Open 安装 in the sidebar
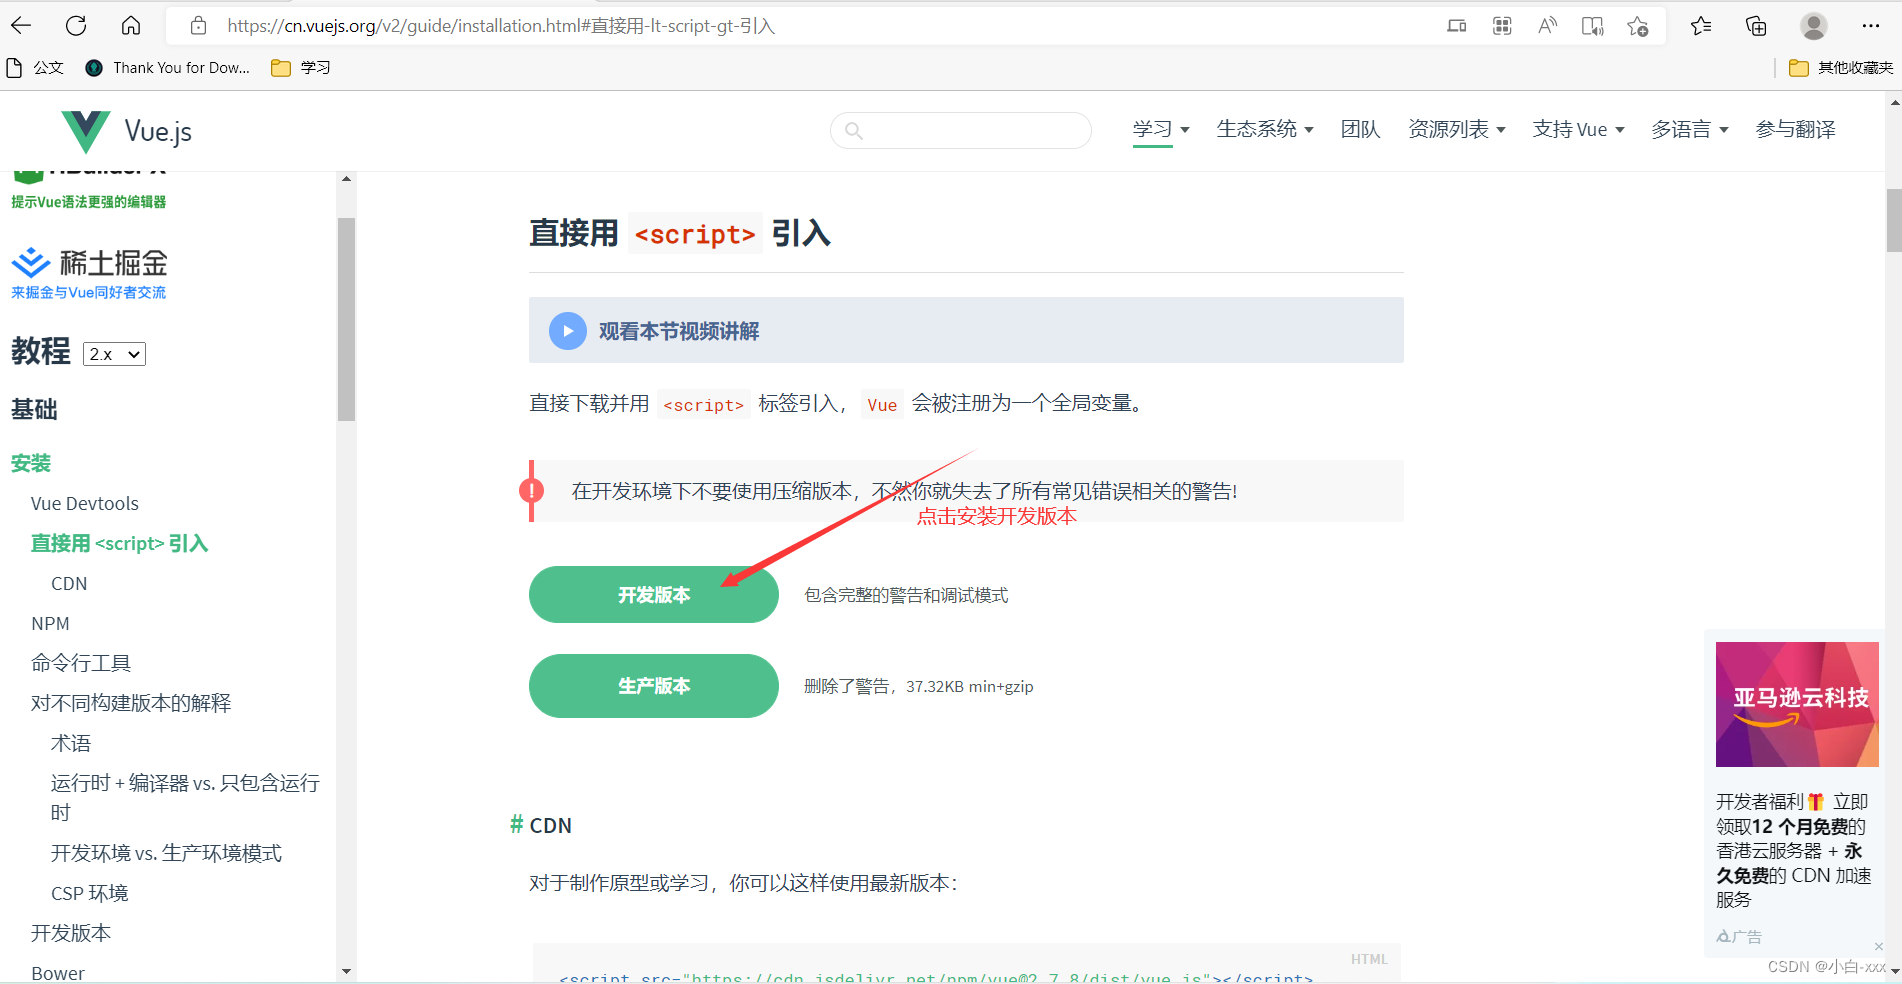This screenshot has height=984, width=1902. (31, 463)
